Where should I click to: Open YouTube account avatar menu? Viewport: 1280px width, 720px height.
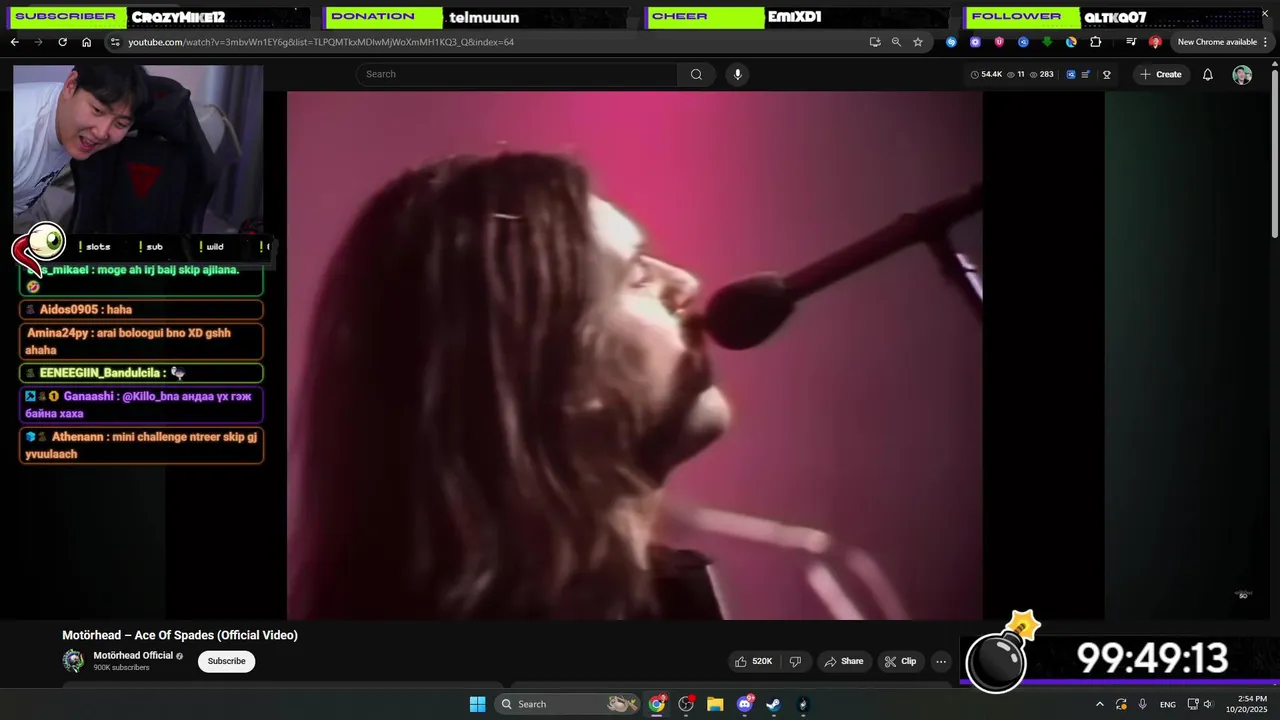[x=1242, y=75]
